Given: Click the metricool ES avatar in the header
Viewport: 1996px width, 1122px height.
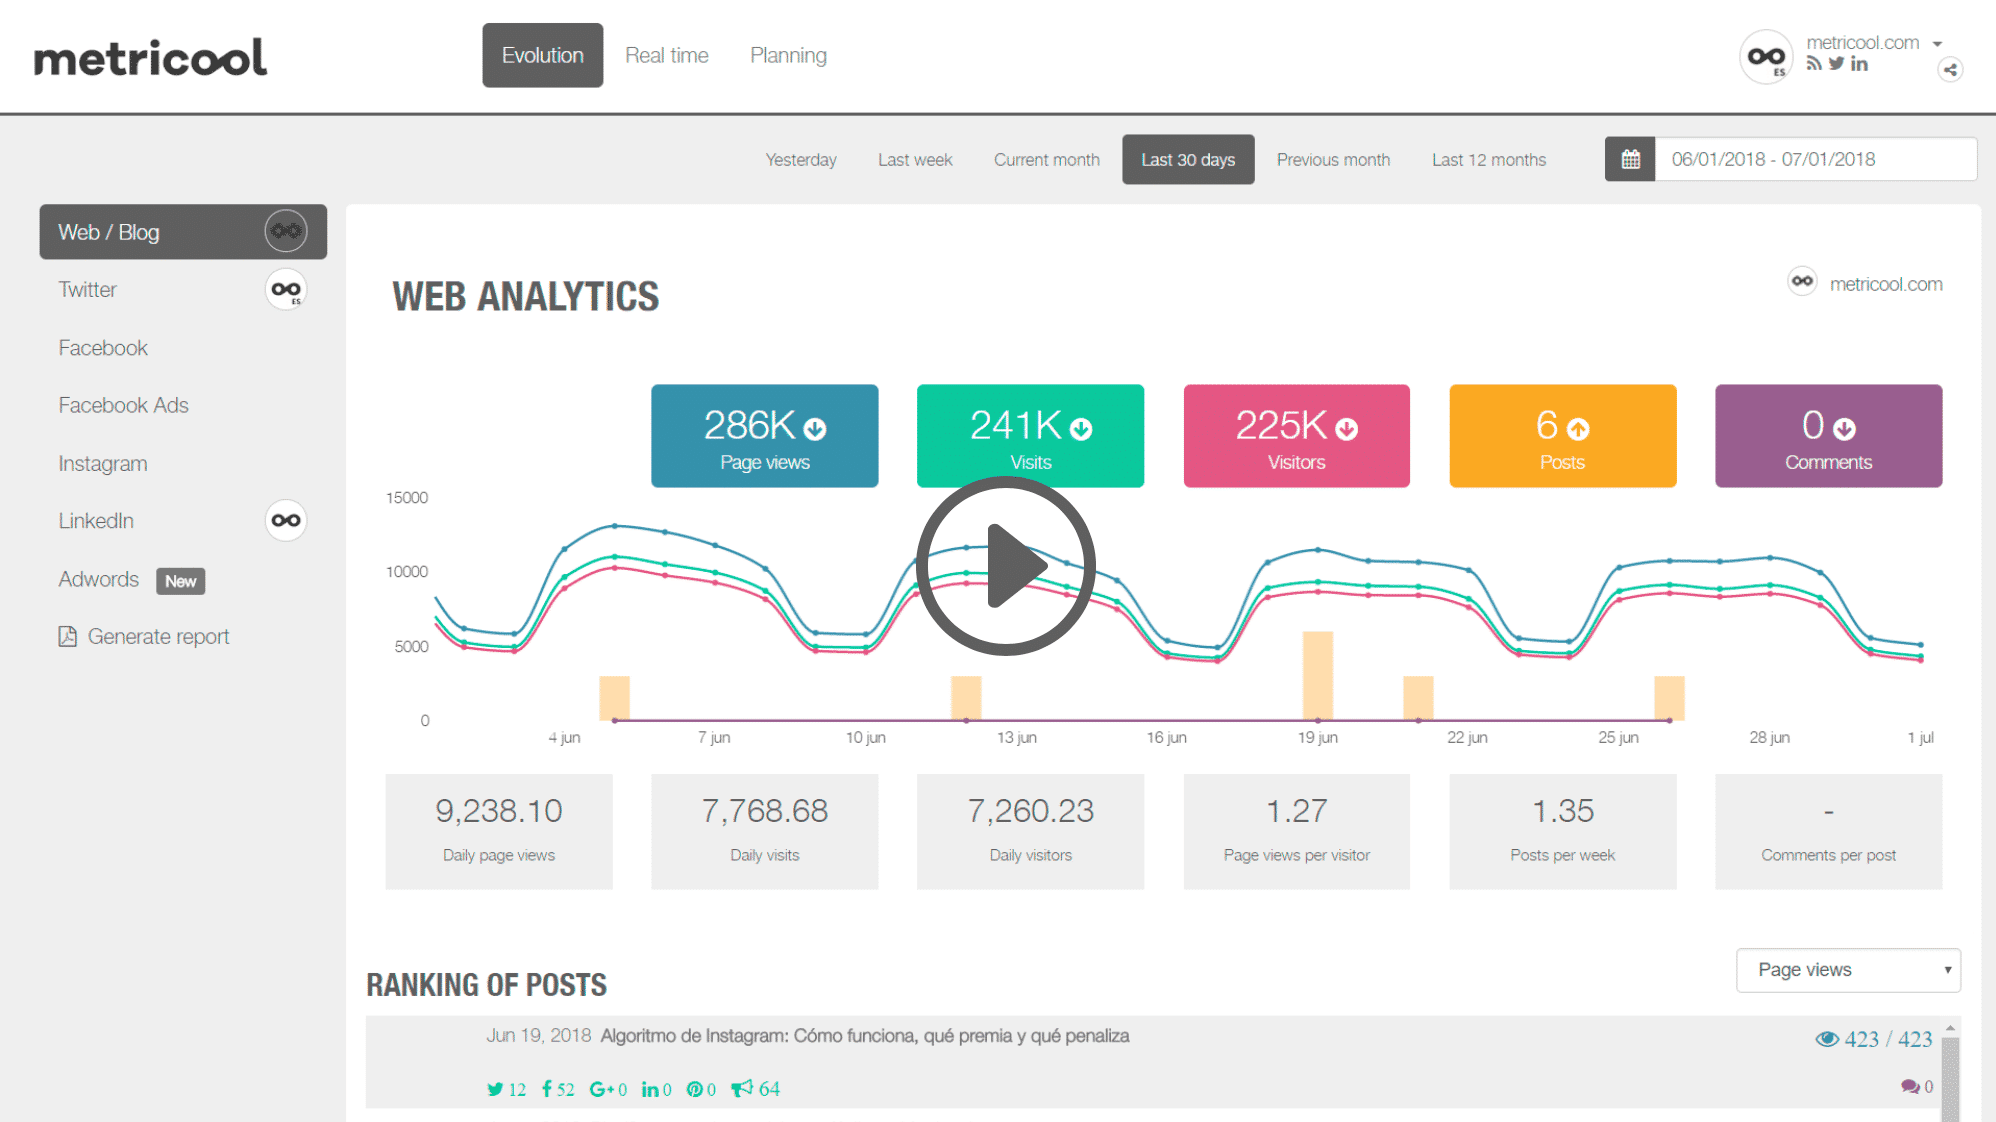Looking at the screenshot, I should (1766, 57).
